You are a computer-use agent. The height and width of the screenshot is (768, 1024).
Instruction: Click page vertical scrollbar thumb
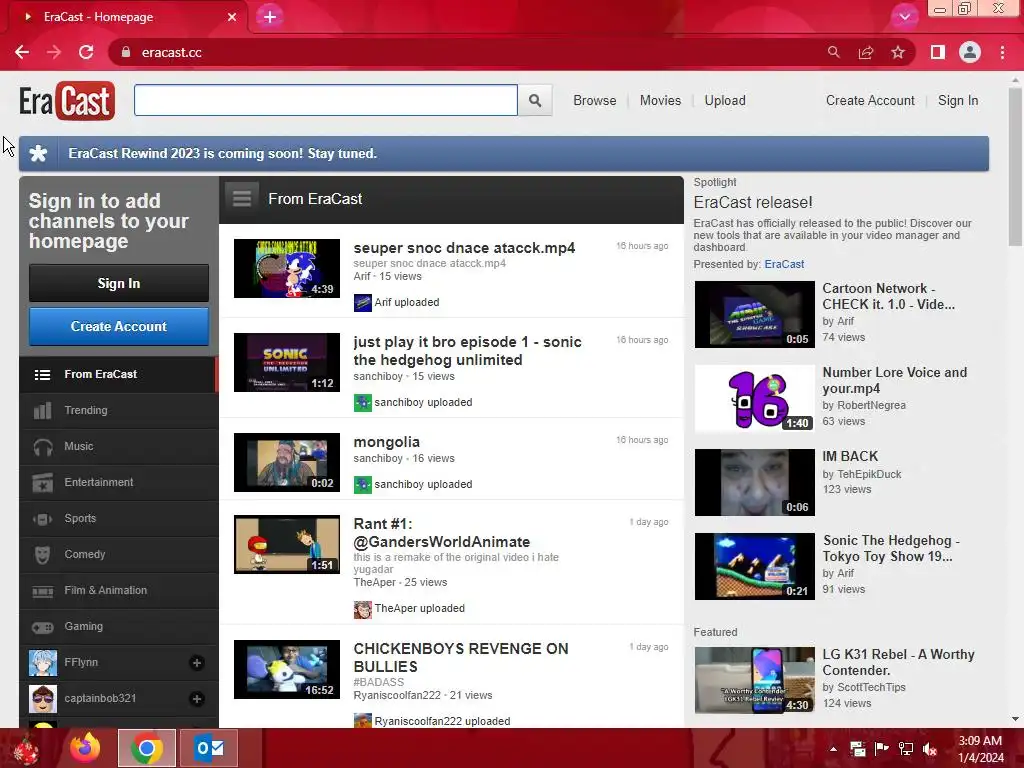point(1016,167)
